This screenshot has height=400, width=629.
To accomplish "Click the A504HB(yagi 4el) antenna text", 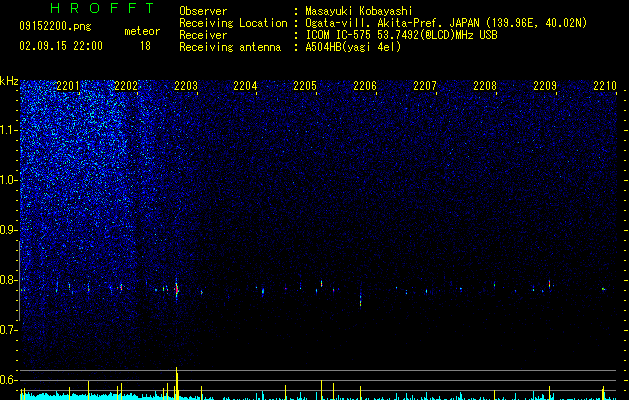I will 353,47.
